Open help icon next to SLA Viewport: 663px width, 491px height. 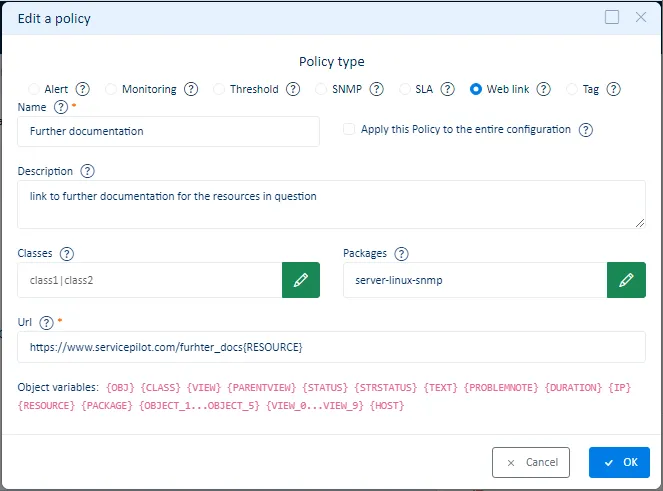pos(447,89)
